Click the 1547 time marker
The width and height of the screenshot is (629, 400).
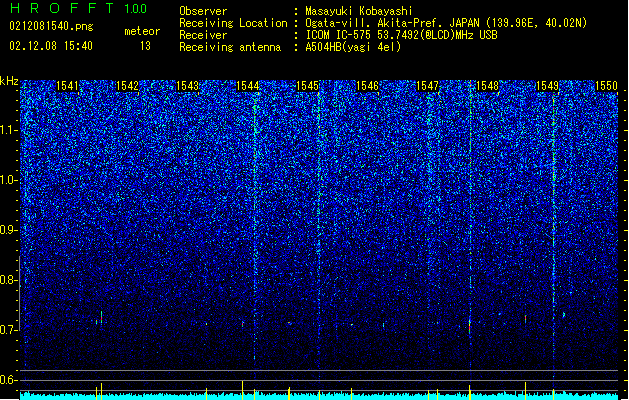[427, 86]
